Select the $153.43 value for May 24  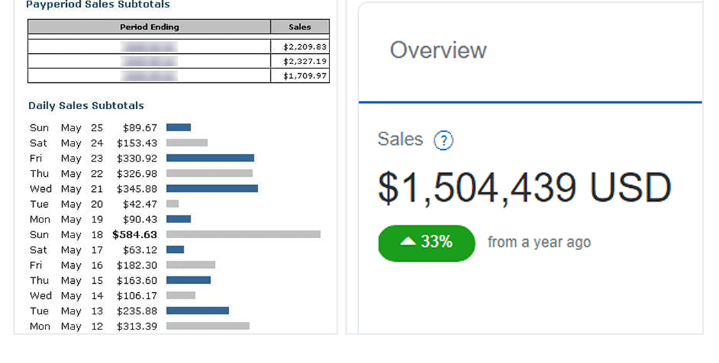[x=137, y=143]
